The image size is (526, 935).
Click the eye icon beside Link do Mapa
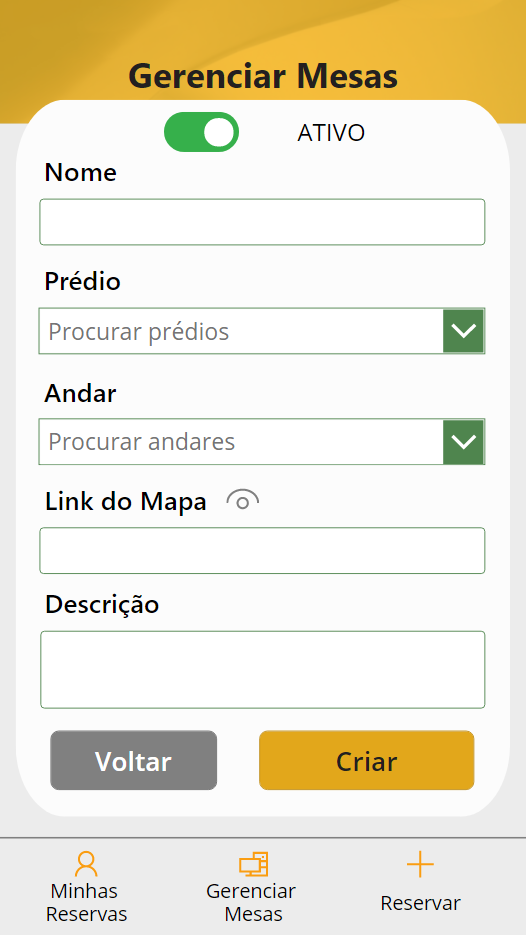(243, 501)
